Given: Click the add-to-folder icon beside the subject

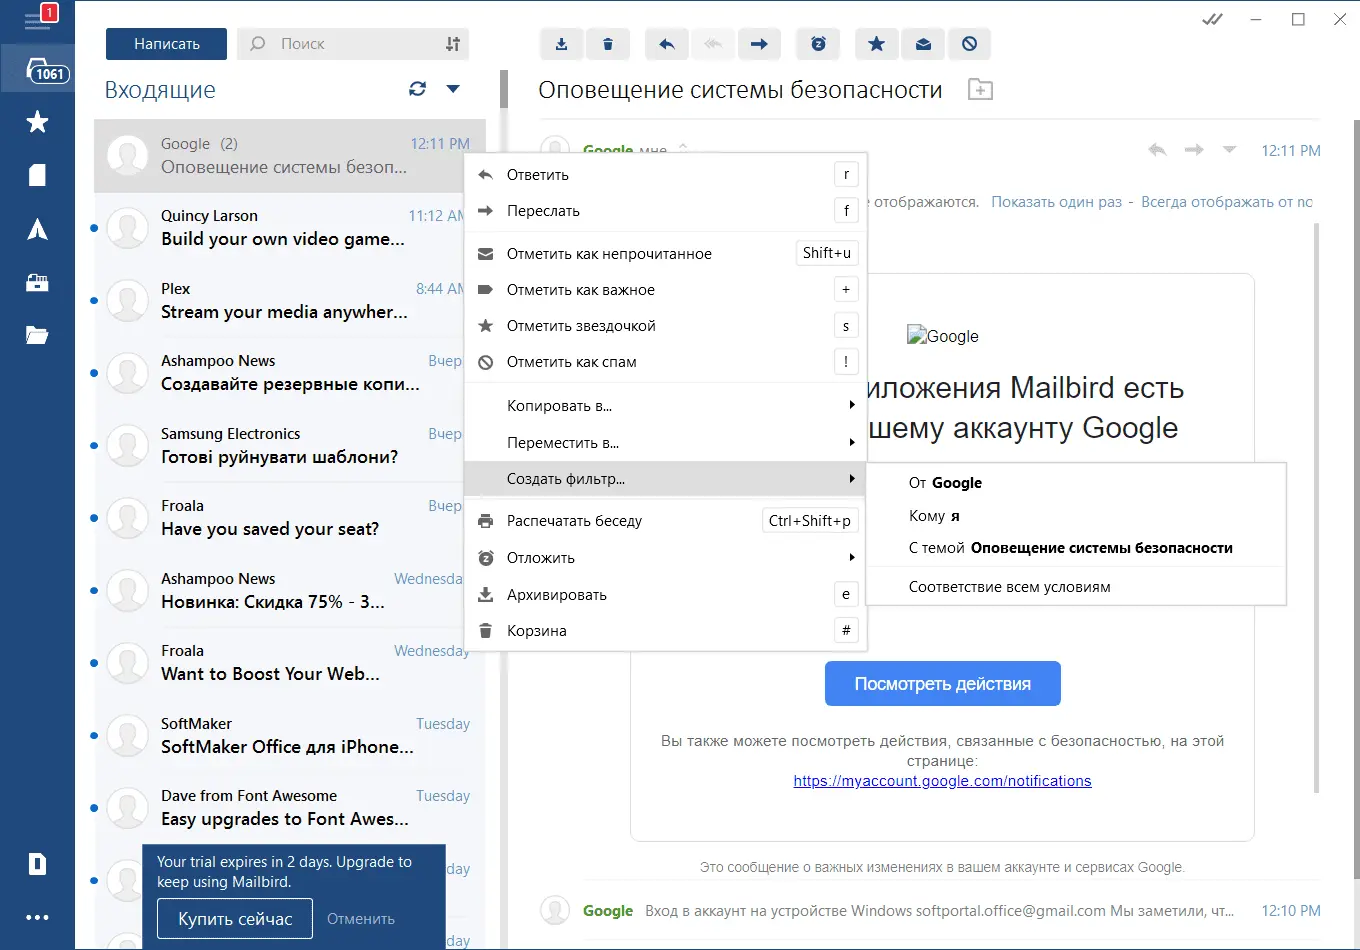Looking at the screenshot, I should 980,90.
